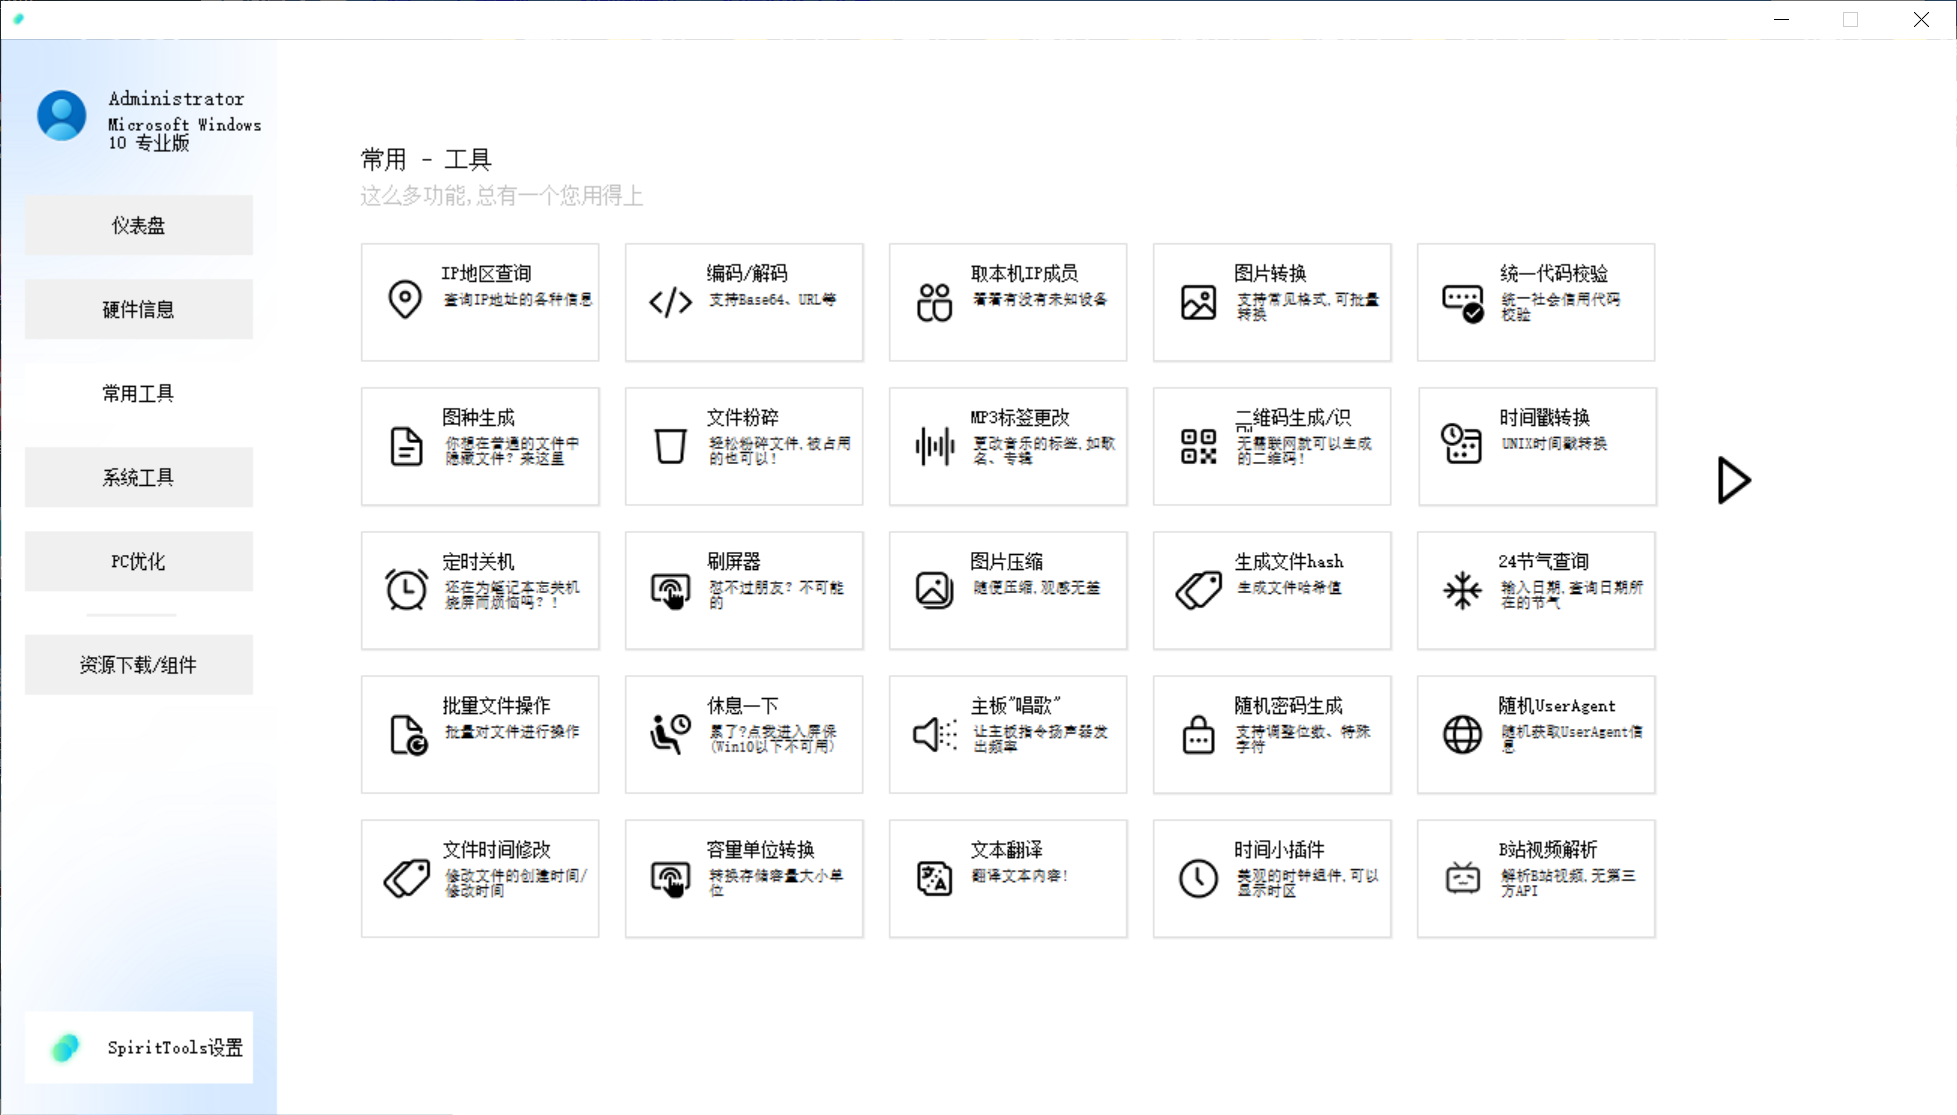The width and height of the screenshot is (1957, 1115).
Task: Open the IP地区查询 location pin icon
Action: (x=405, y=300)
